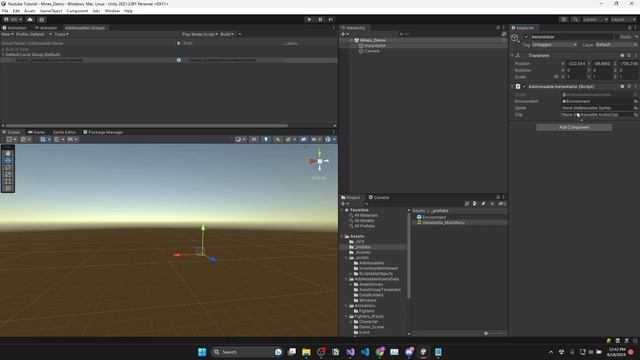Select the Project tab
This screenshot has height=360, width=640.
coord(351,198)
